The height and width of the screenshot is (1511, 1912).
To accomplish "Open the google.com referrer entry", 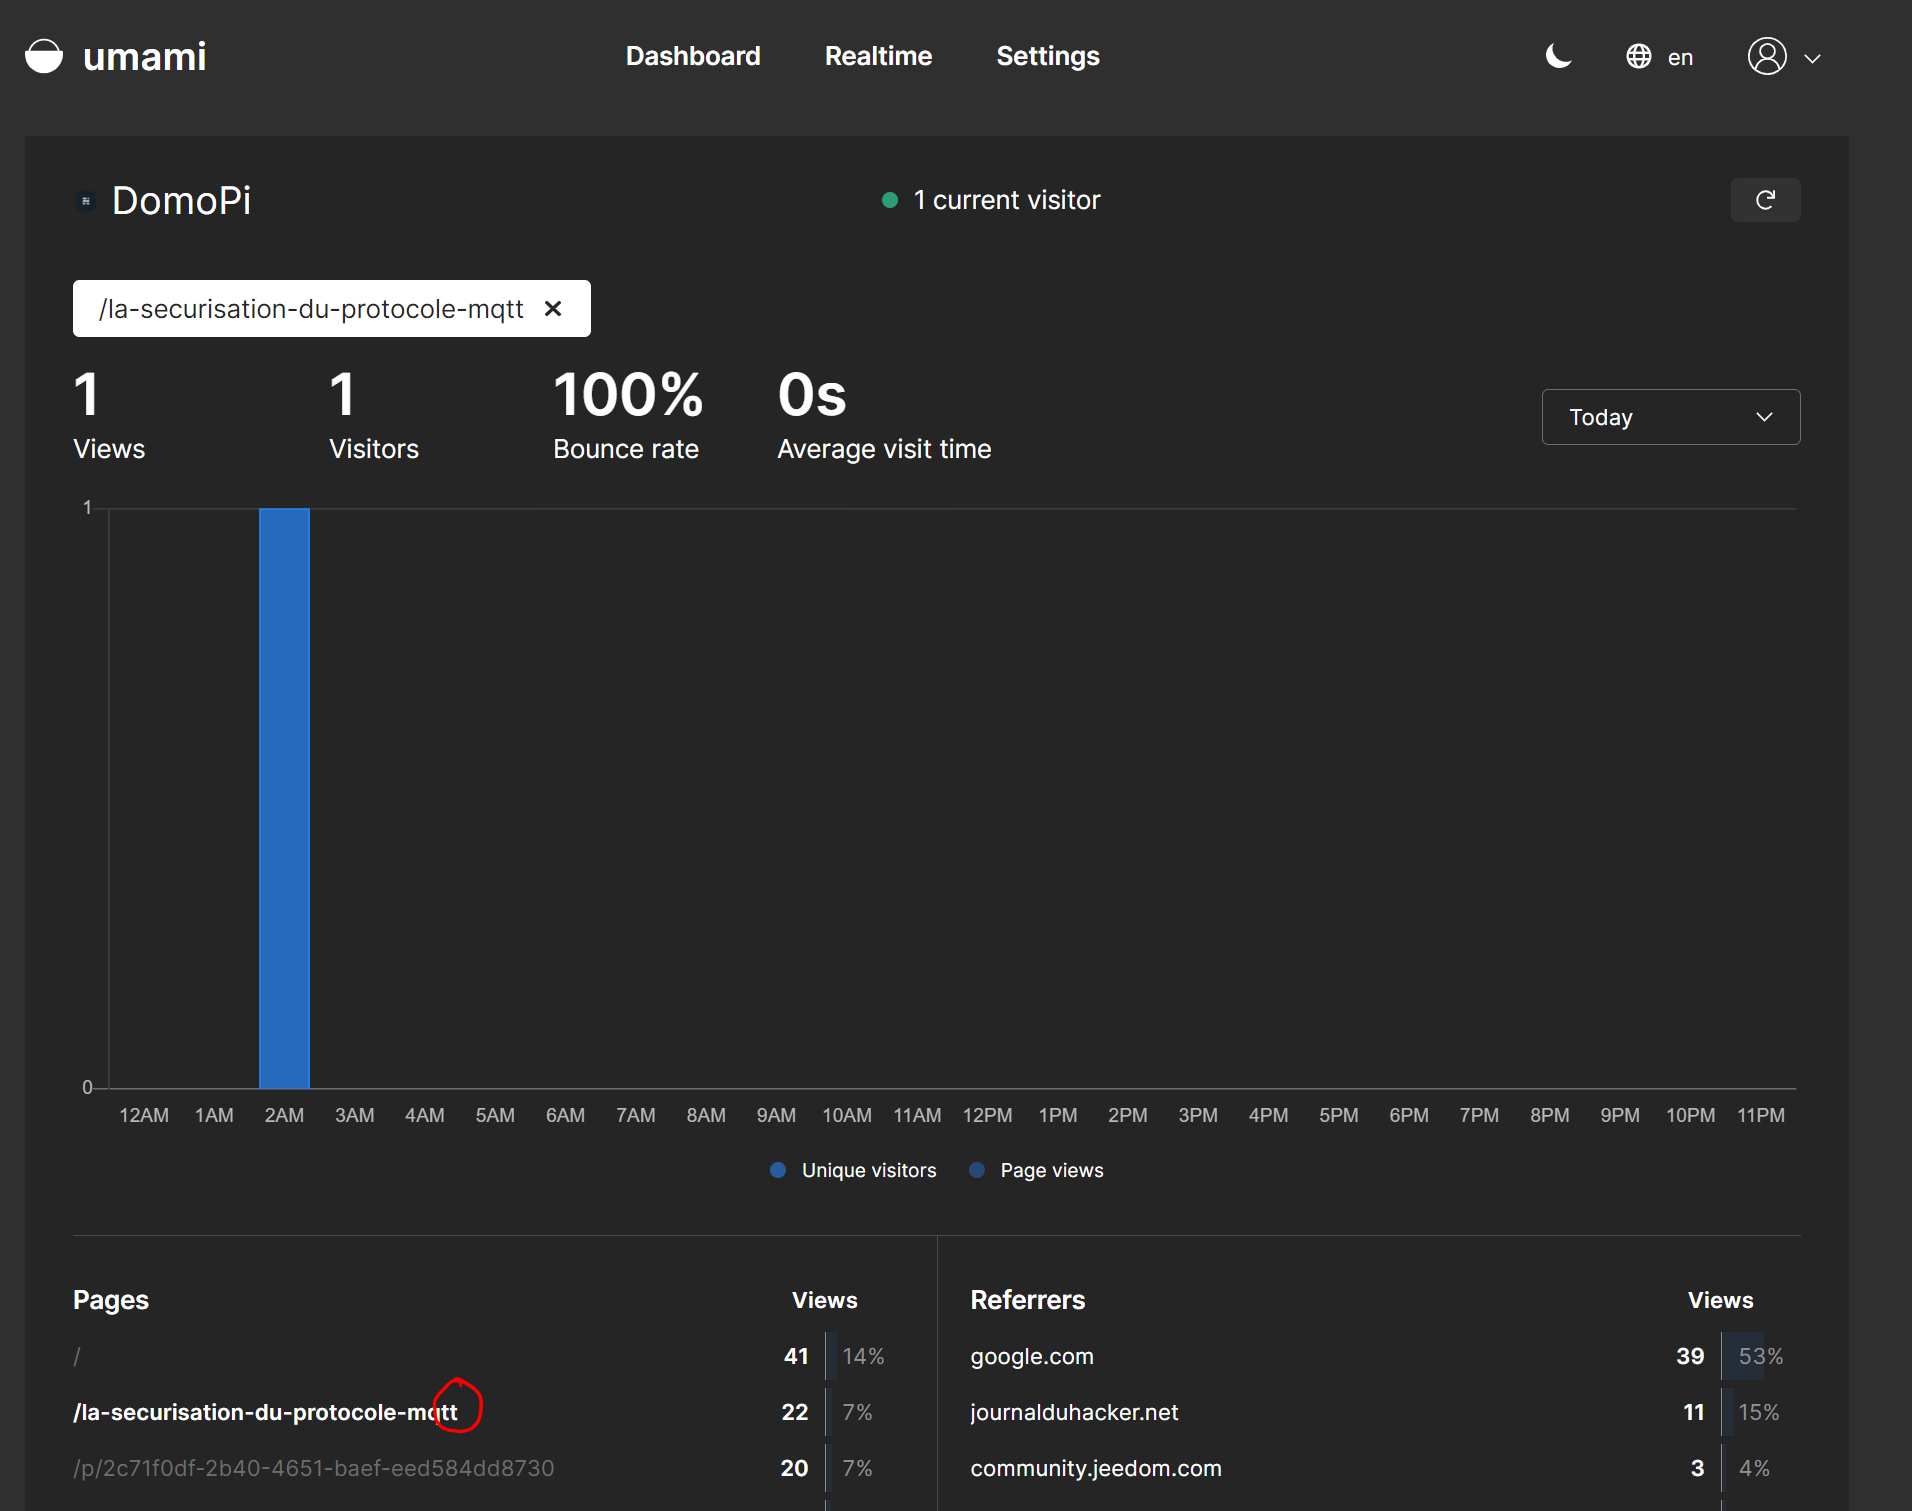I will (1032, 1357).
